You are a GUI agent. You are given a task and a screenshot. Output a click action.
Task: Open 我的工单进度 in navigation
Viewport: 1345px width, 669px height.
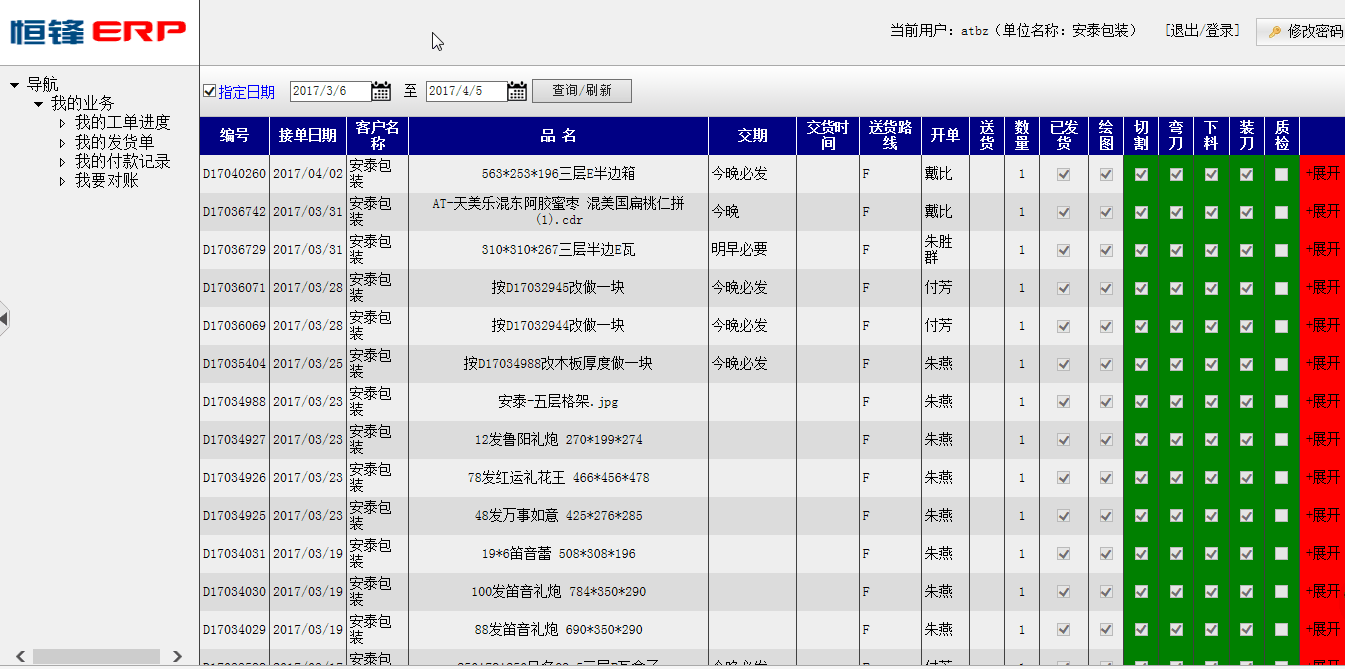tap(122, 123)
